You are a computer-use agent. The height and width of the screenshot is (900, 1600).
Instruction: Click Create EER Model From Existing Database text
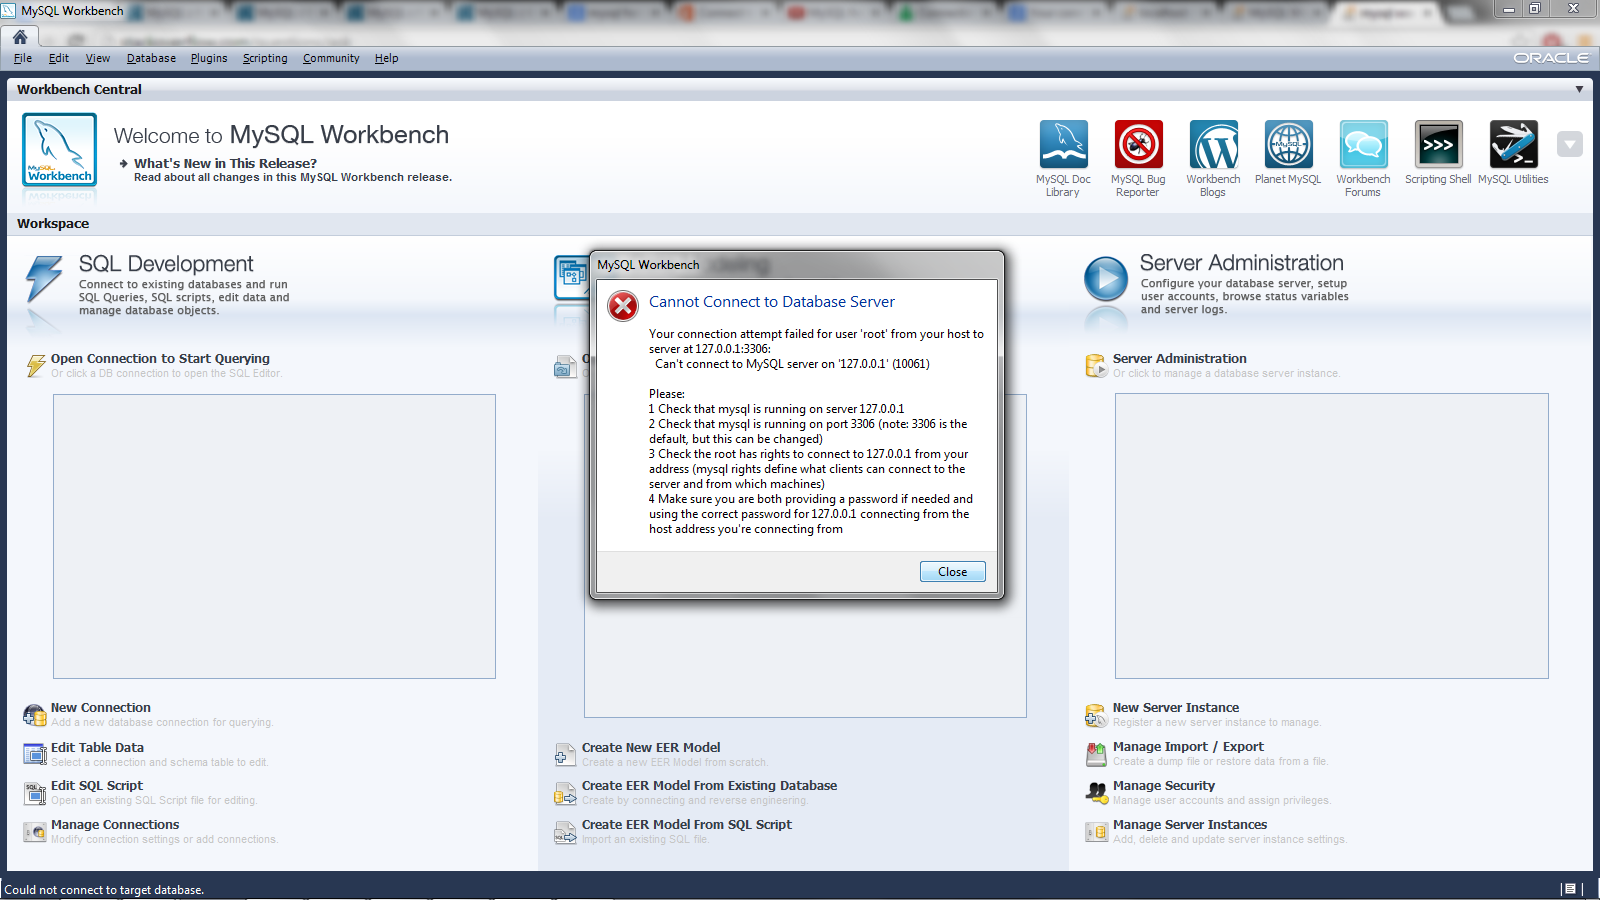point(710,785)
